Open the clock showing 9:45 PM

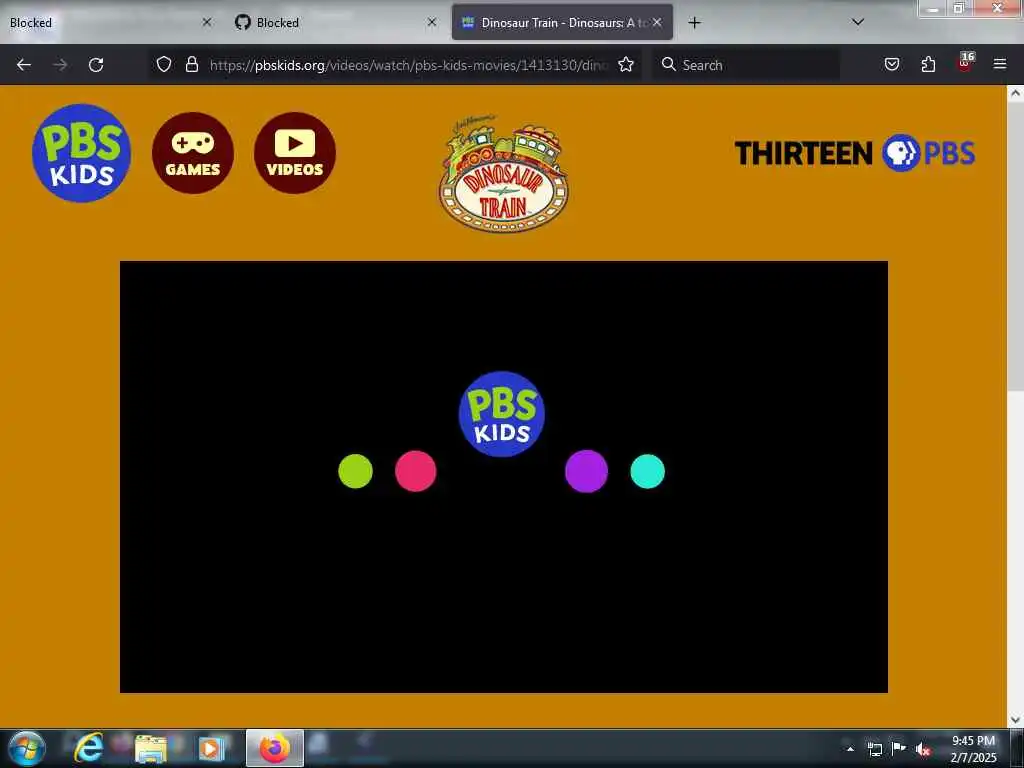(973, 749)
